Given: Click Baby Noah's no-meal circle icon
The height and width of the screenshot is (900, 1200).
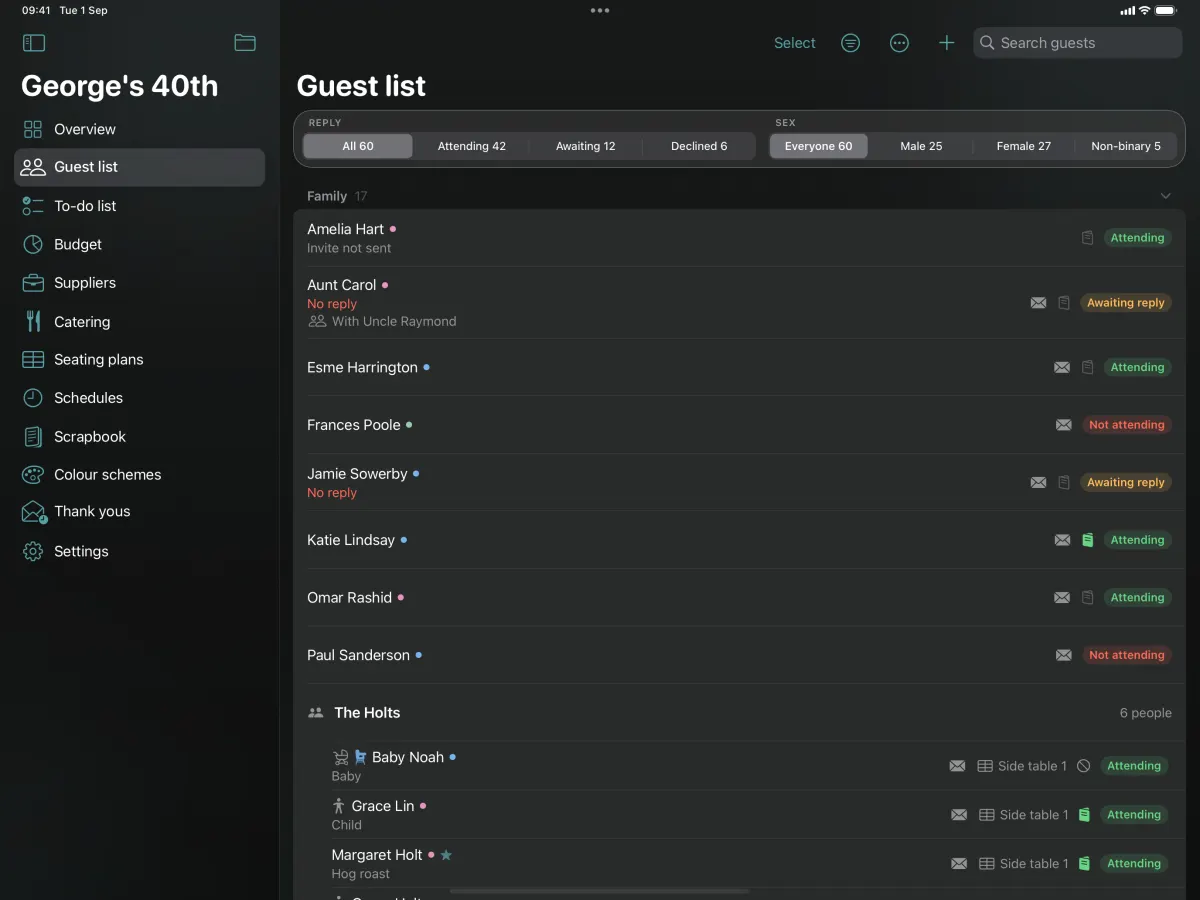Looking at the screenshot, I should pos(1084,766).
